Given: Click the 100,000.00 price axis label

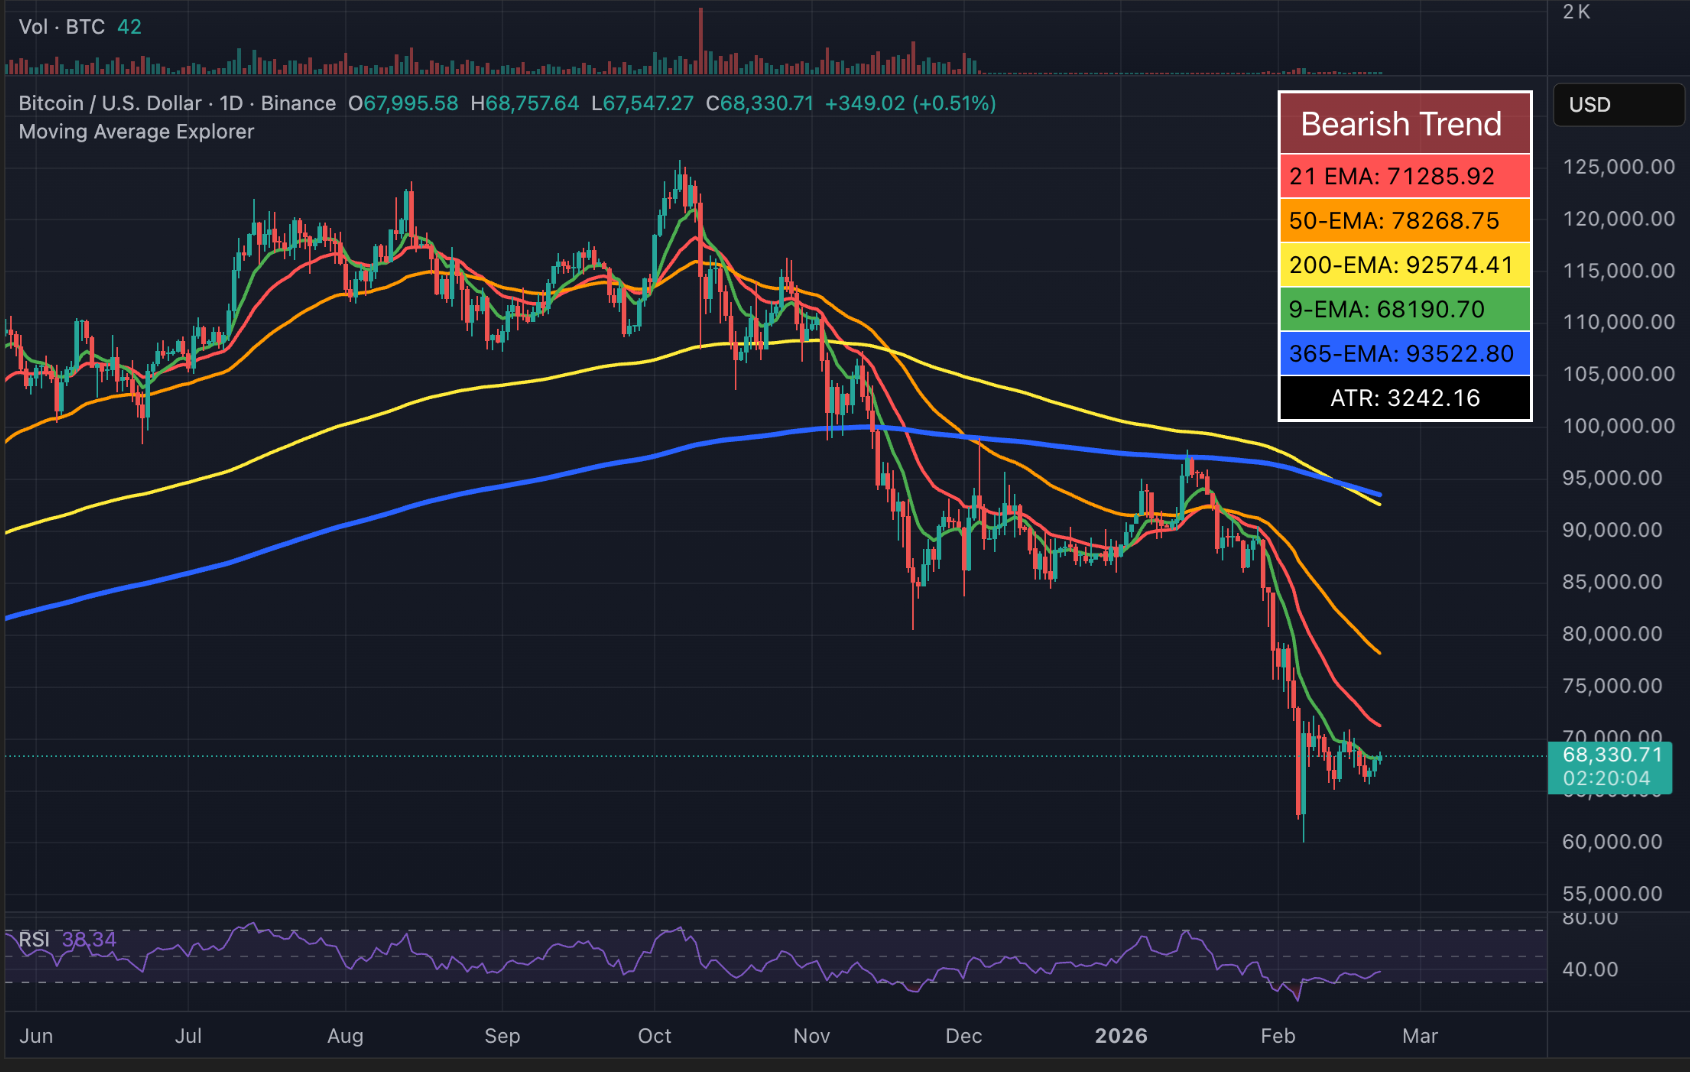Looking at the screenshot, I should tap(1618, 426).
